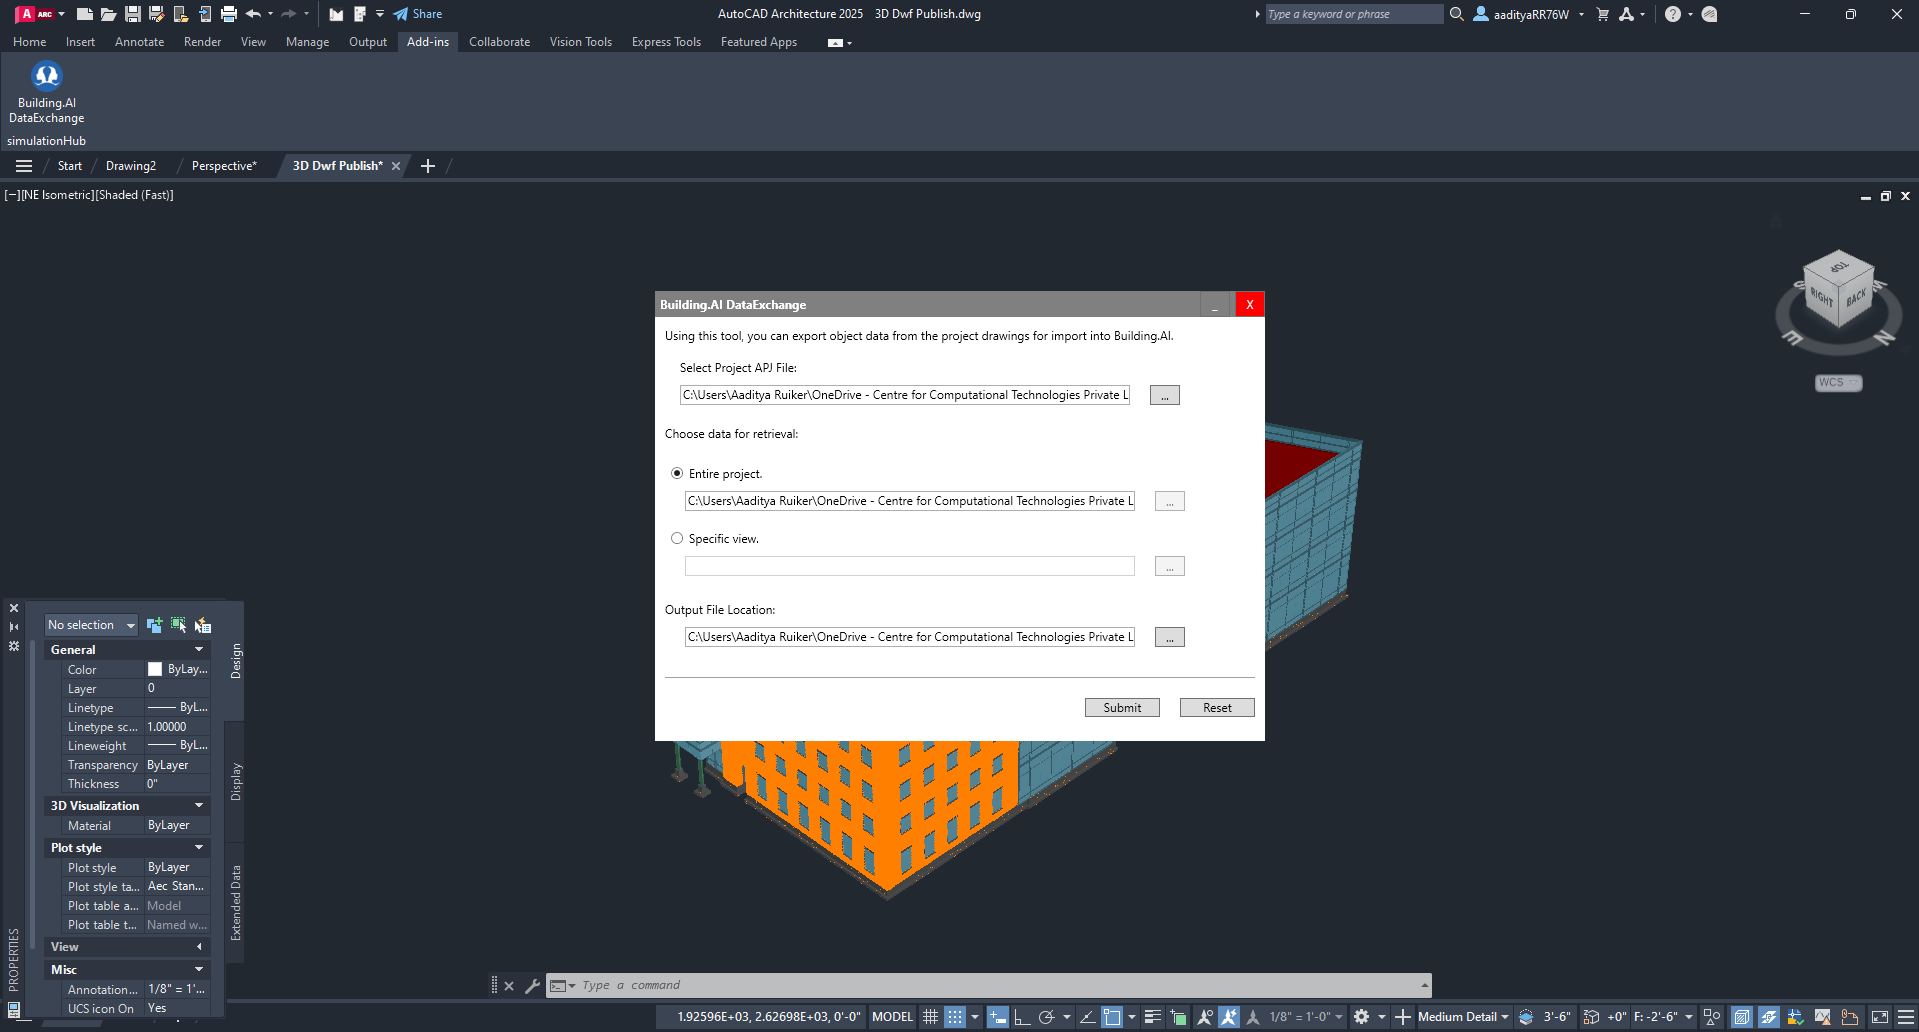Open the Express Tools ribbon tab
1919x1032 pixels.
(x=666, y=42)
